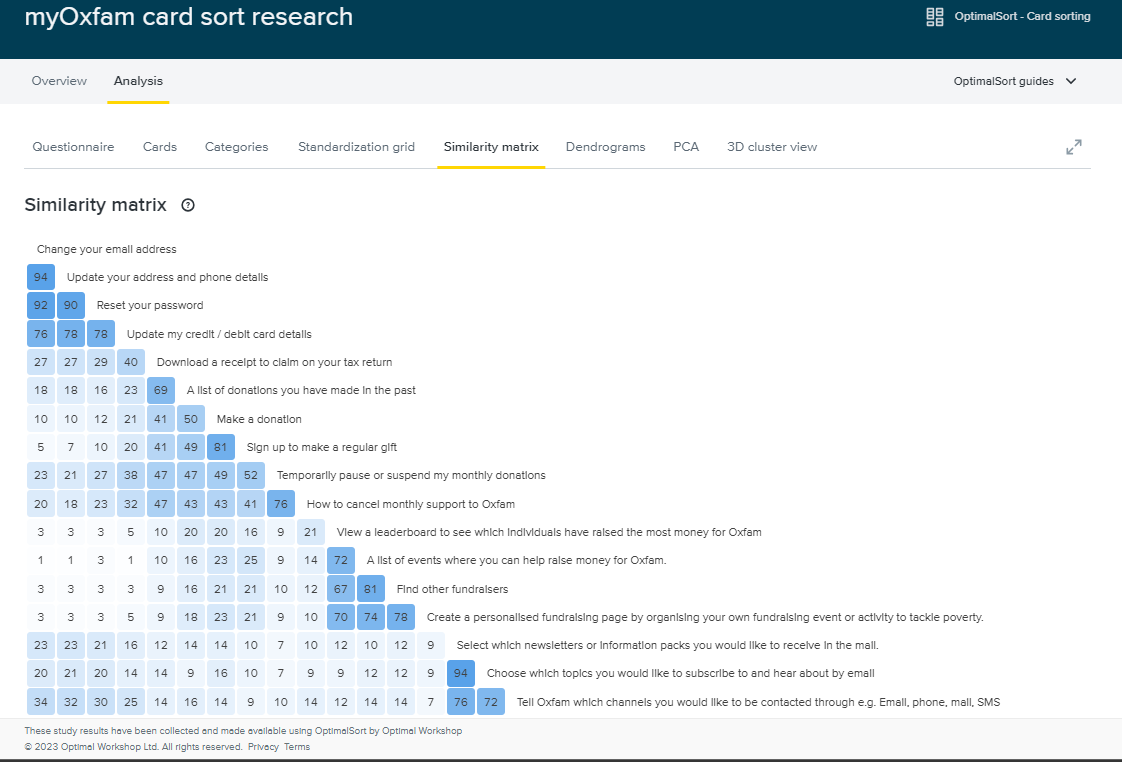Click the 67 cell in 'Find other fundraisers' row
Image resolution: width=1122 pixels, height=762 pixels.
pyautogui.click(x=341, y=590)
